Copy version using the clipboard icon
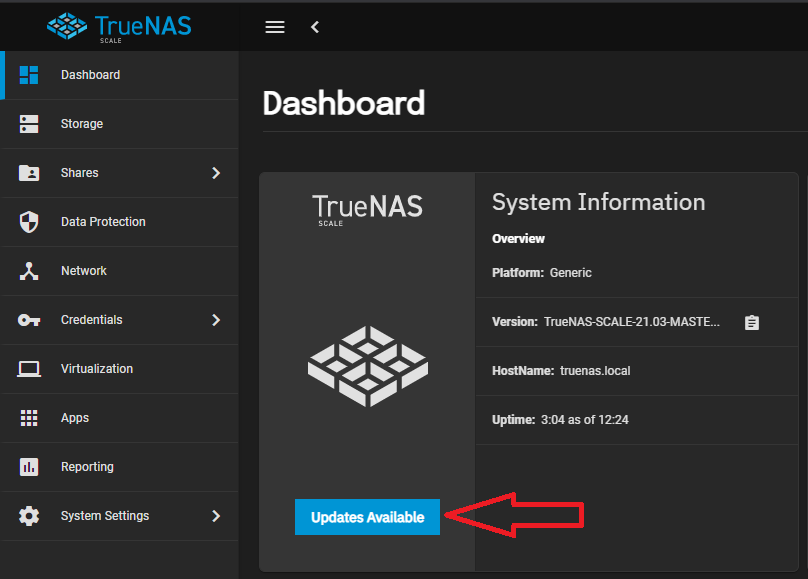Image resolution: width=808 pixels, height=579 pixels. point(752,322)
